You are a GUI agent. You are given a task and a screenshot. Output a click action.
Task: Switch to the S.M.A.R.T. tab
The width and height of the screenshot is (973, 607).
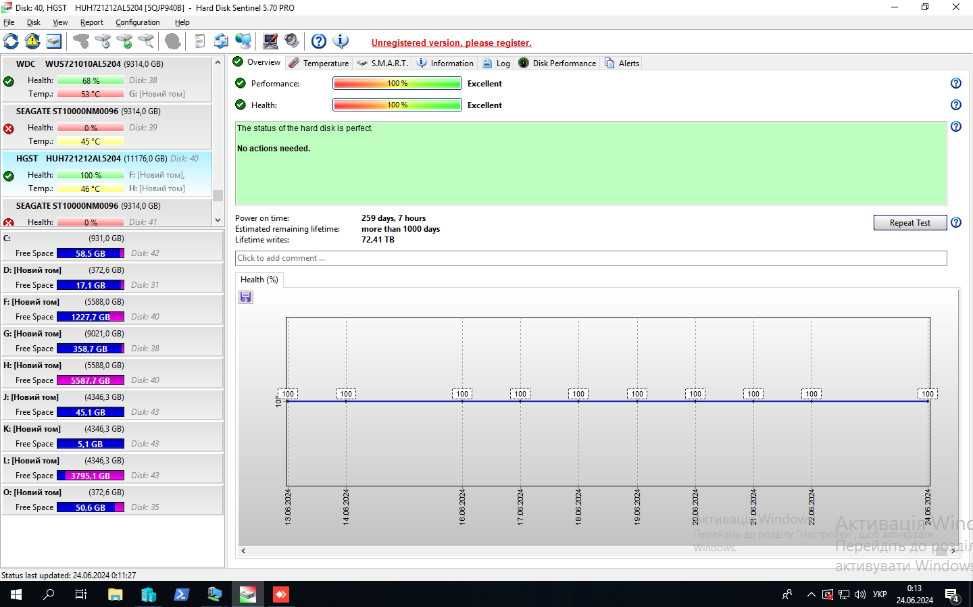coord(383,63)
